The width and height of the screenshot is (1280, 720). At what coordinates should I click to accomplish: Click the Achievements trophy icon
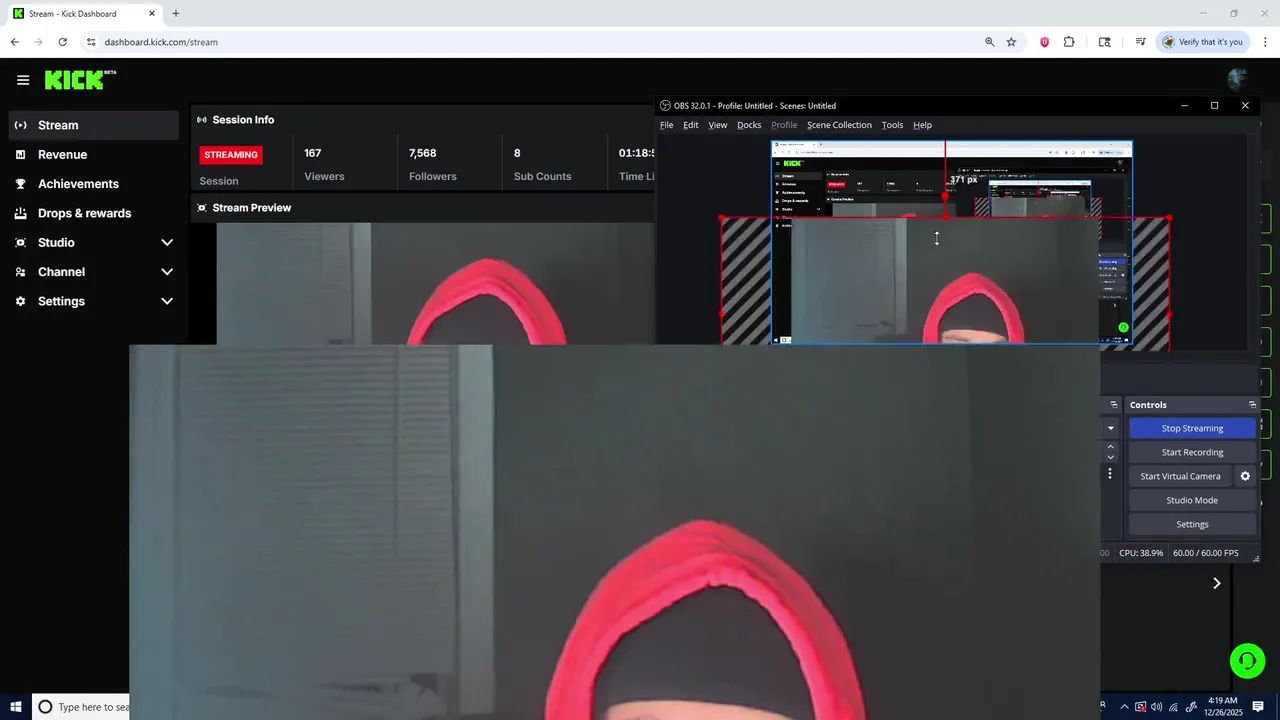click(20, 184)
